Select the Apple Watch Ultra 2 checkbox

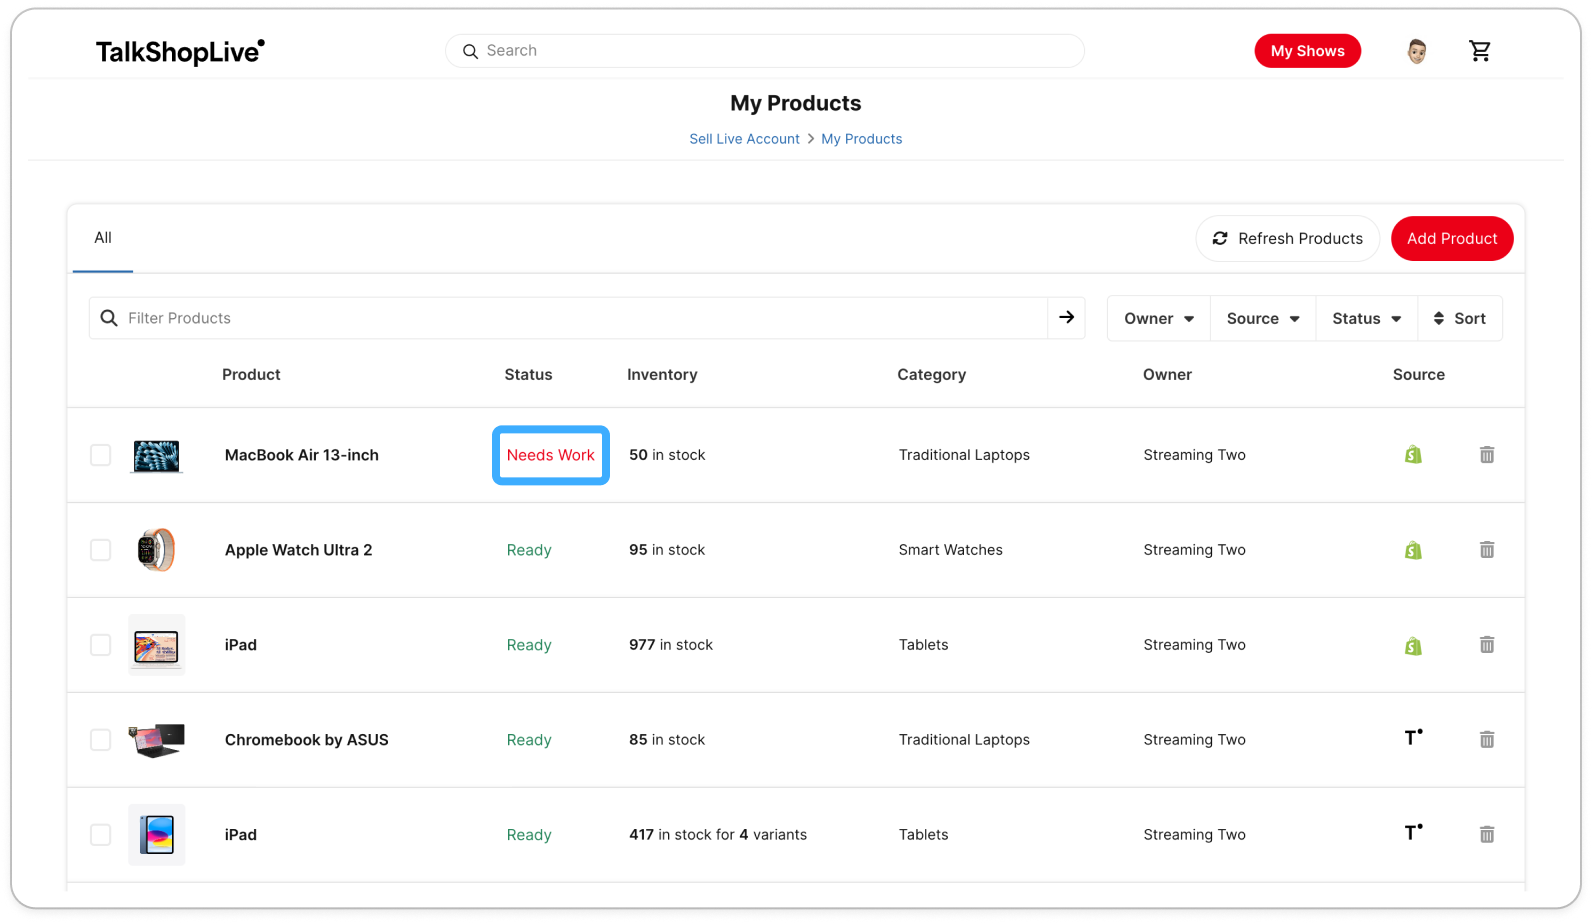click(101, 550)
